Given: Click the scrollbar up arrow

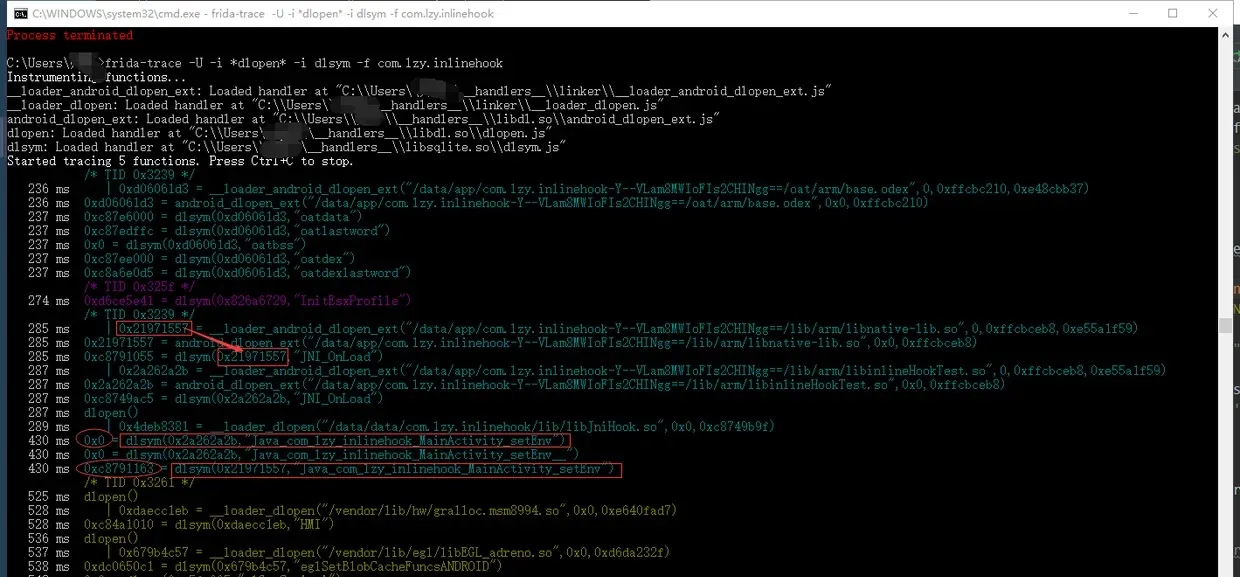Looking at the screenshot, I should pos(1225,35).
